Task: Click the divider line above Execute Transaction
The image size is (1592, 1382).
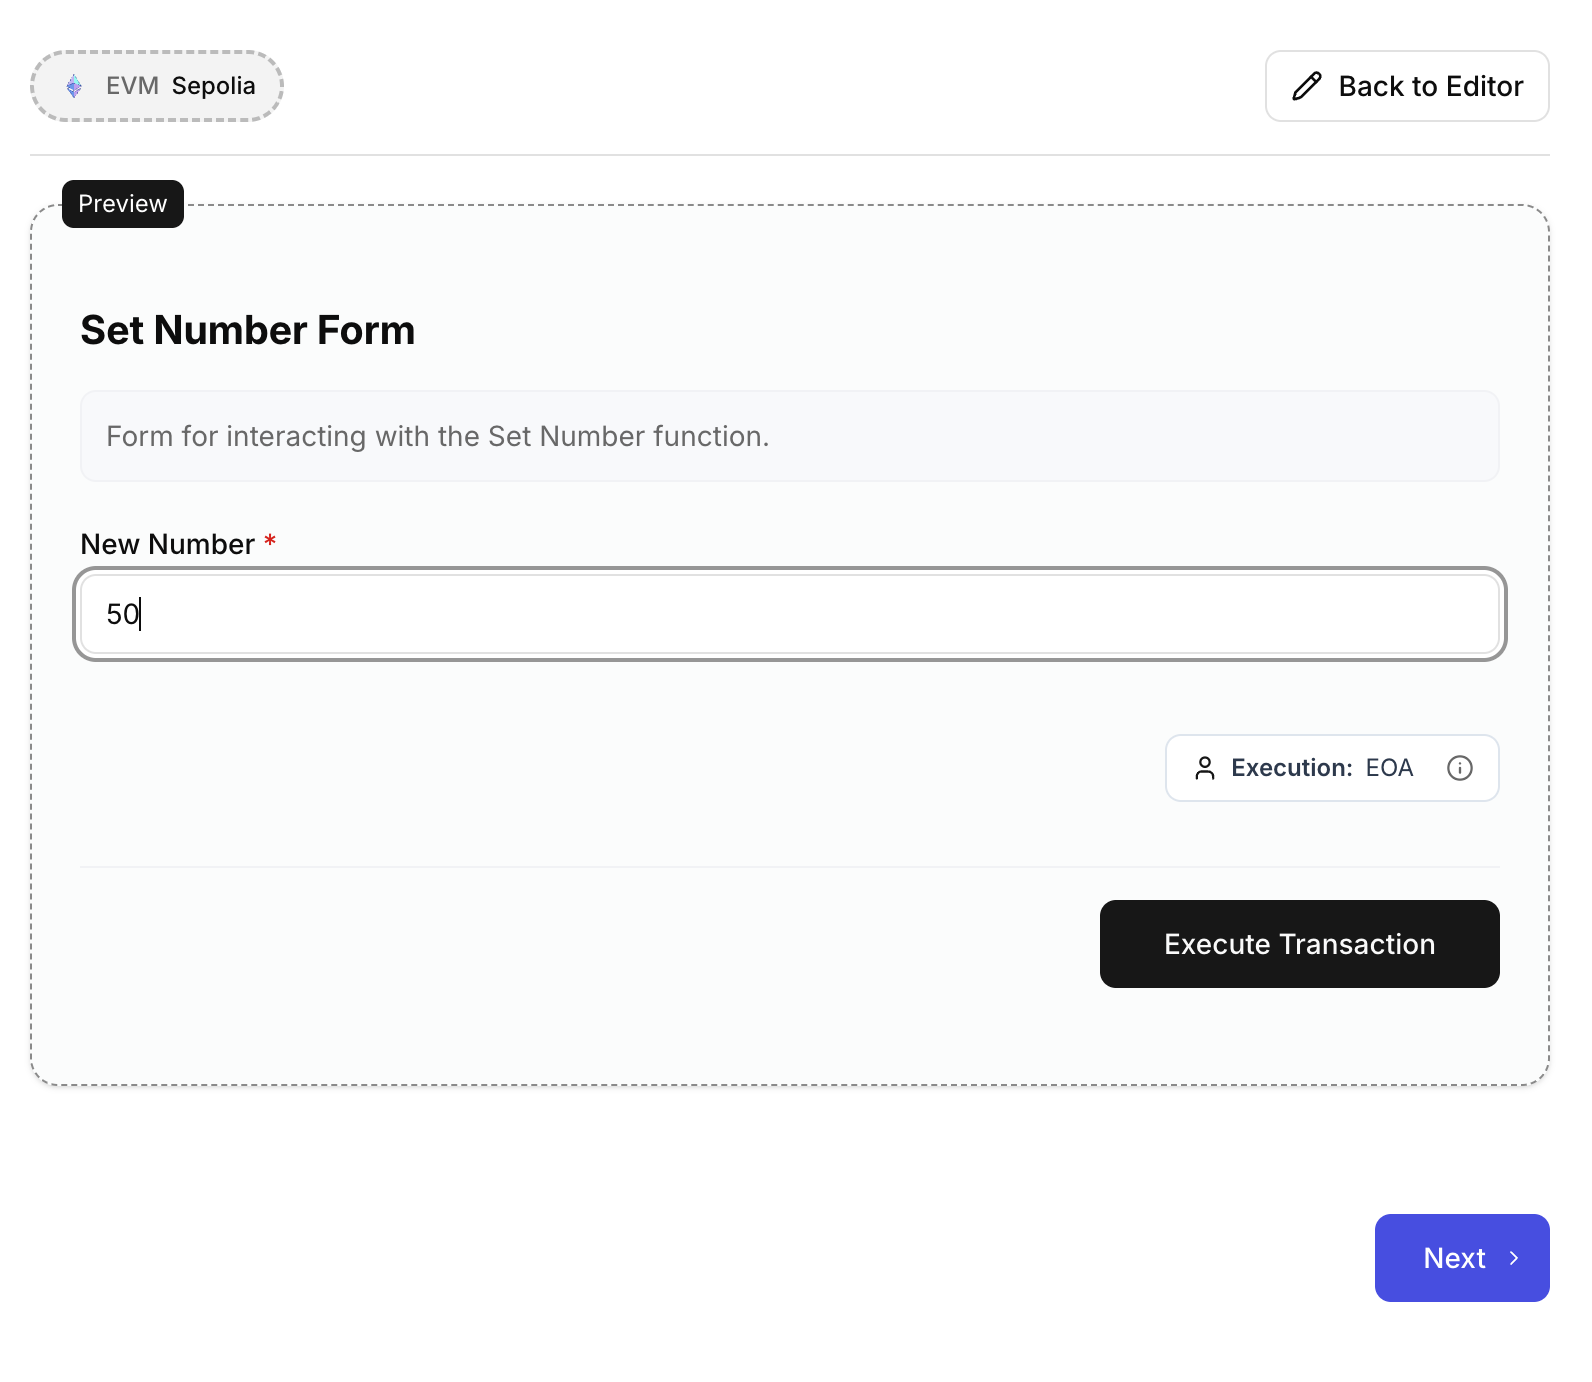Action: pyautogui.click(x=790, y=866)
